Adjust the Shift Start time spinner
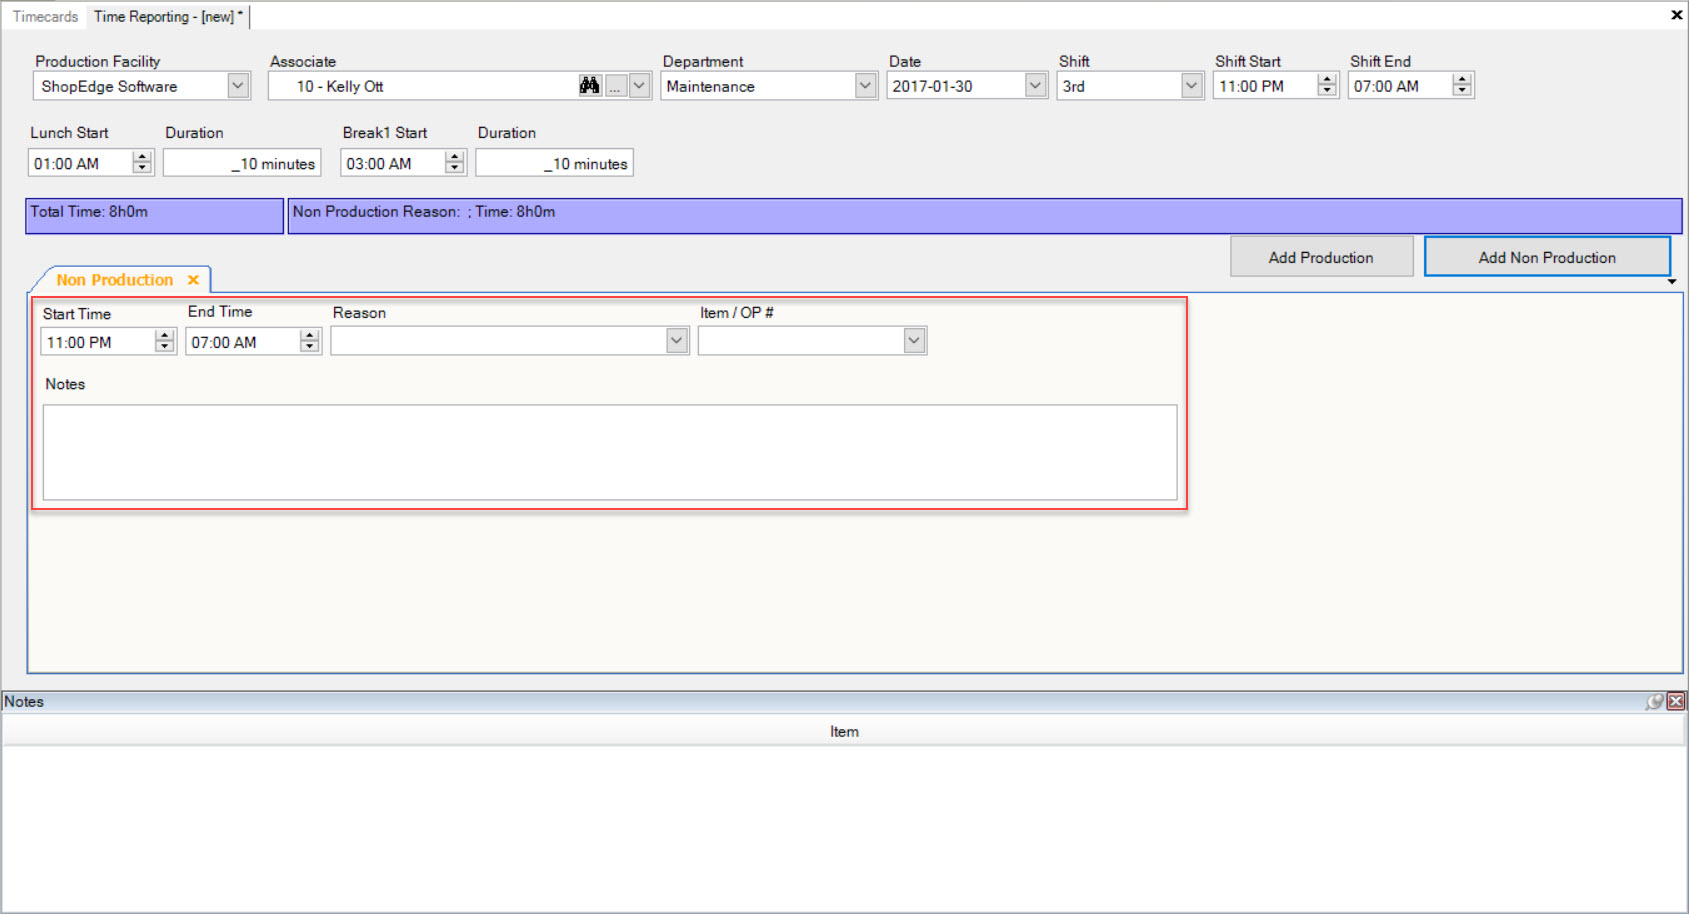 1327,86
